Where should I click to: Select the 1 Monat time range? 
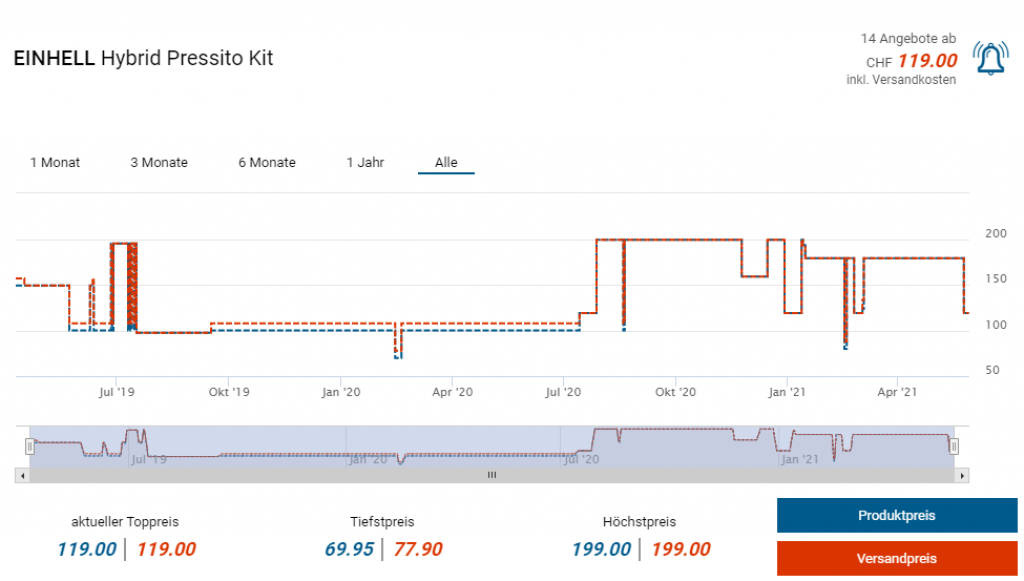point(55,162)
